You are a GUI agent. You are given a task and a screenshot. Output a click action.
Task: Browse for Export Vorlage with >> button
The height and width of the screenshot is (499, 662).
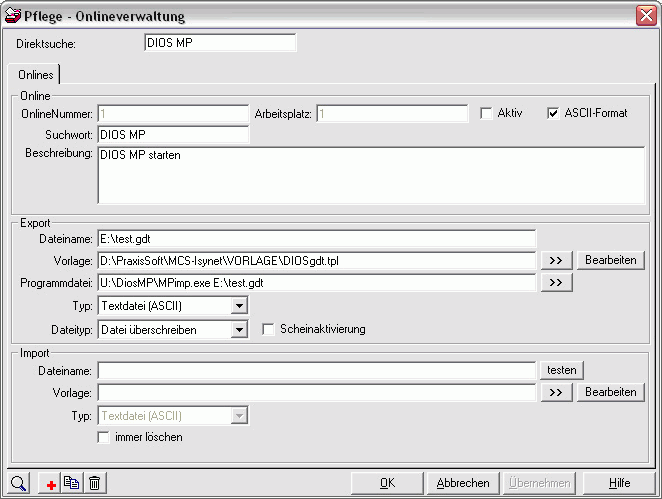(x=556, y=260)
